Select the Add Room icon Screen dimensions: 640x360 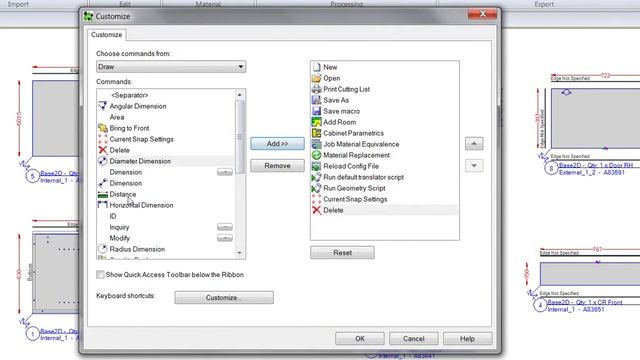coord(316,122)
